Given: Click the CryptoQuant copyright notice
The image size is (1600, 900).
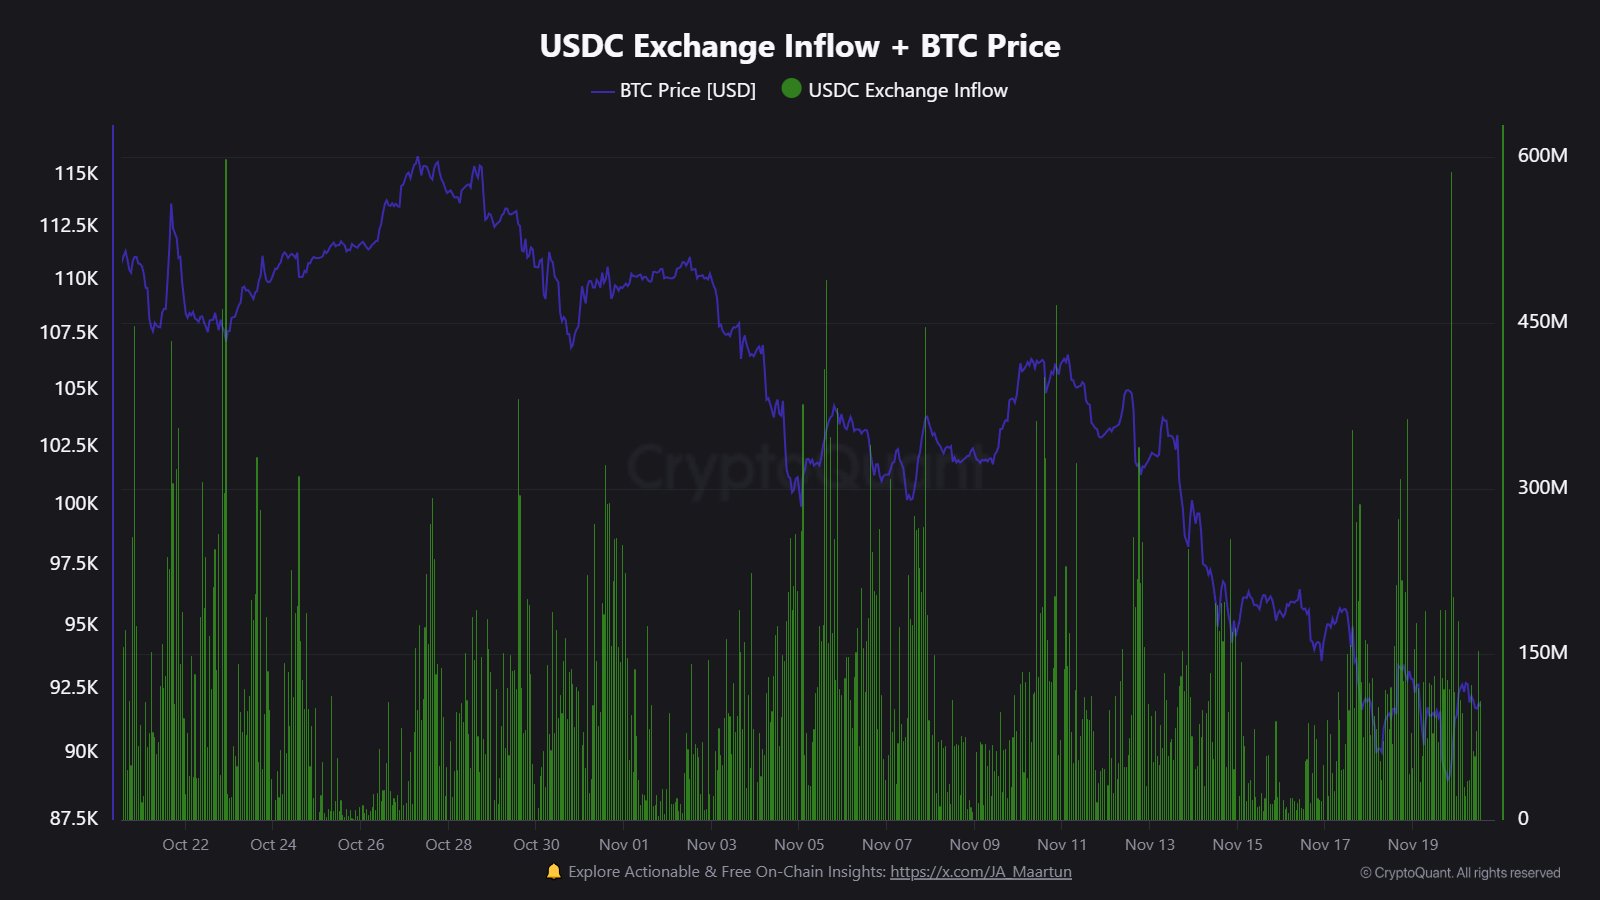Looking at the screenshot, I should (1459, 873).
